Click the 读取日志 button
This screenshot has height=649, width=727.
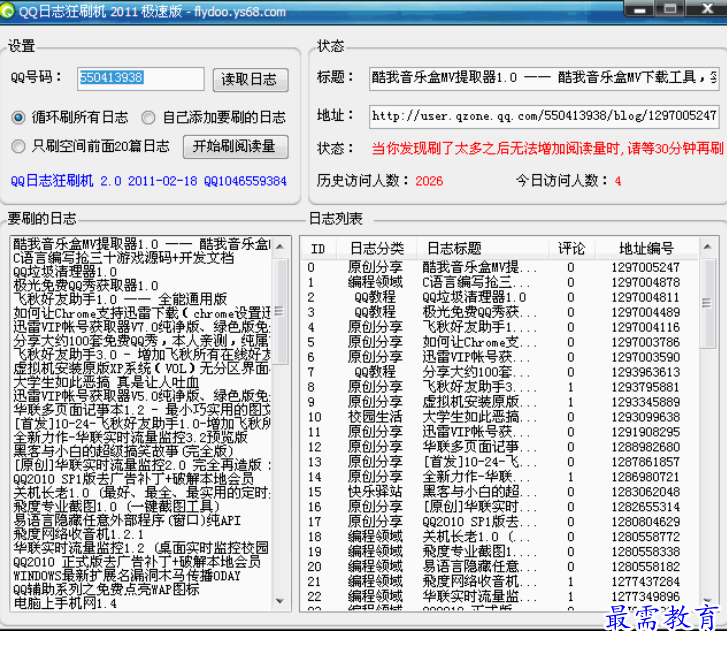[x=250, y=80]
